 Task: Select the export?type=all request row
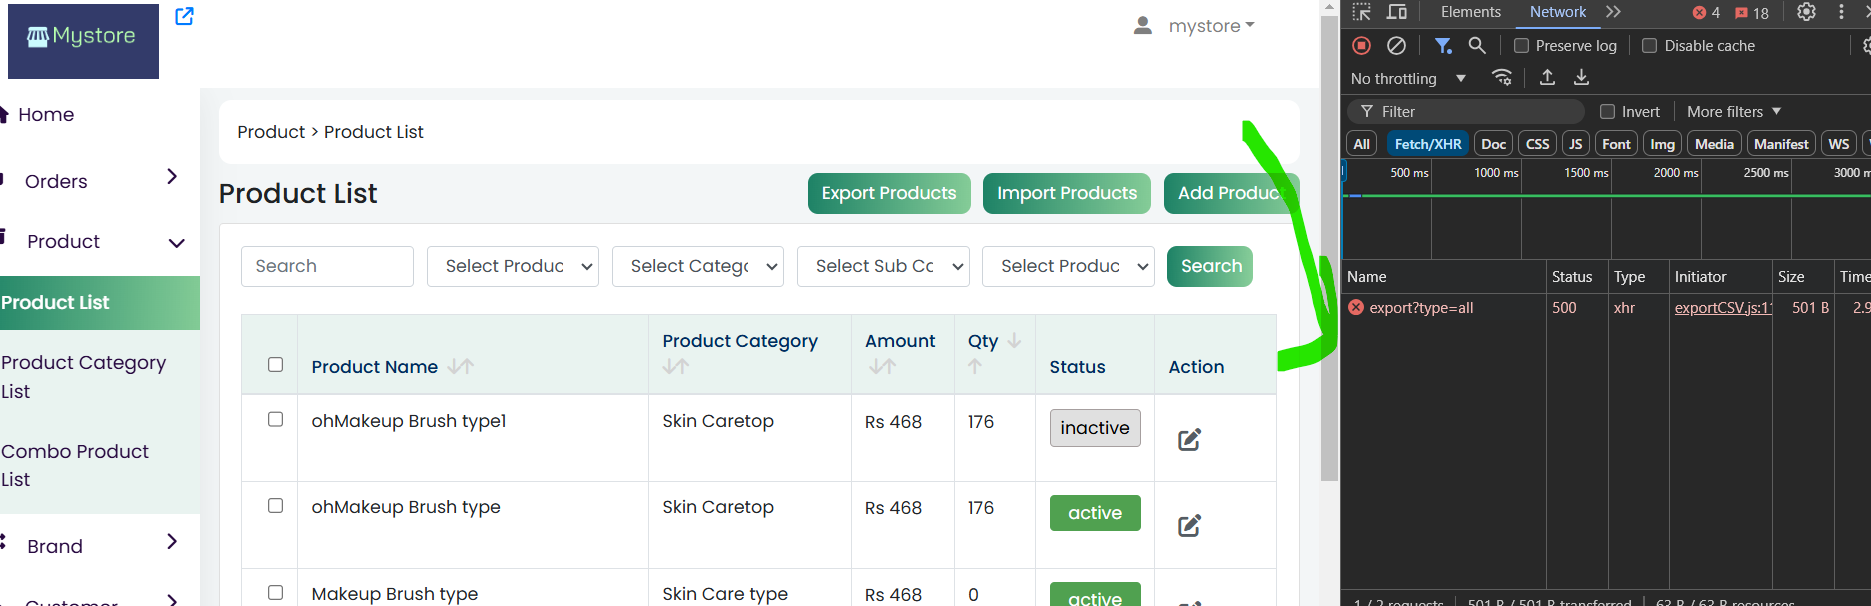[1606, 308]
